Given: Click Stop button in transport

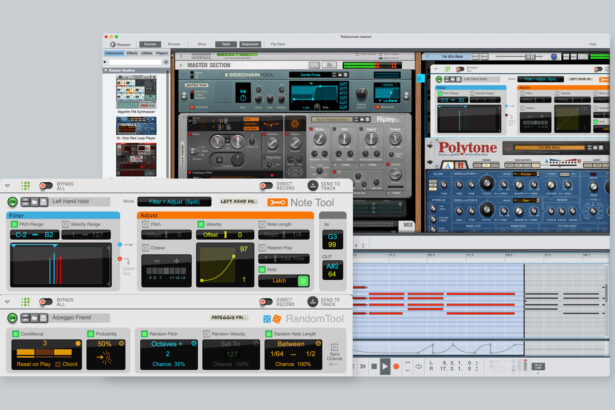Looking at the screenshot, I should click(374, 366).
